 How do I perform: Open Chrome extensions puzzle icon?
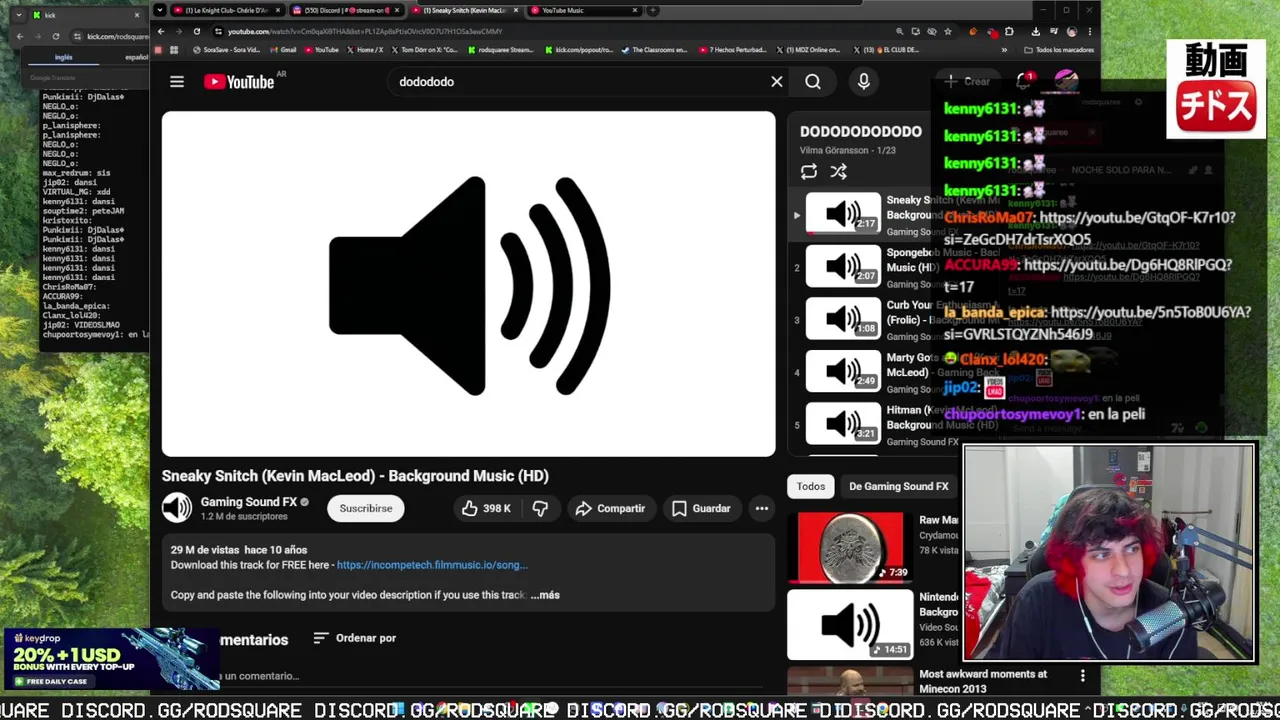[x=1009, y=31]
